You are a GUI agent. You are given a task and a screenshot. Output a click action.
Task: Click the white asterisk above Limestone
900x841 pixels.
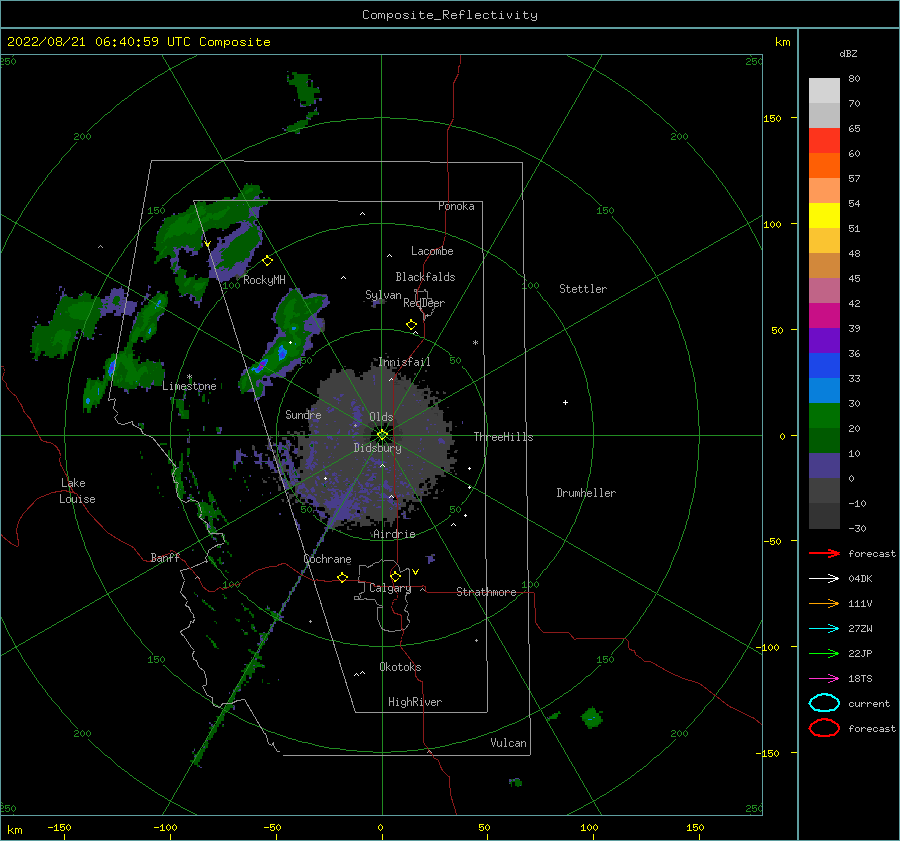(189, 377)
